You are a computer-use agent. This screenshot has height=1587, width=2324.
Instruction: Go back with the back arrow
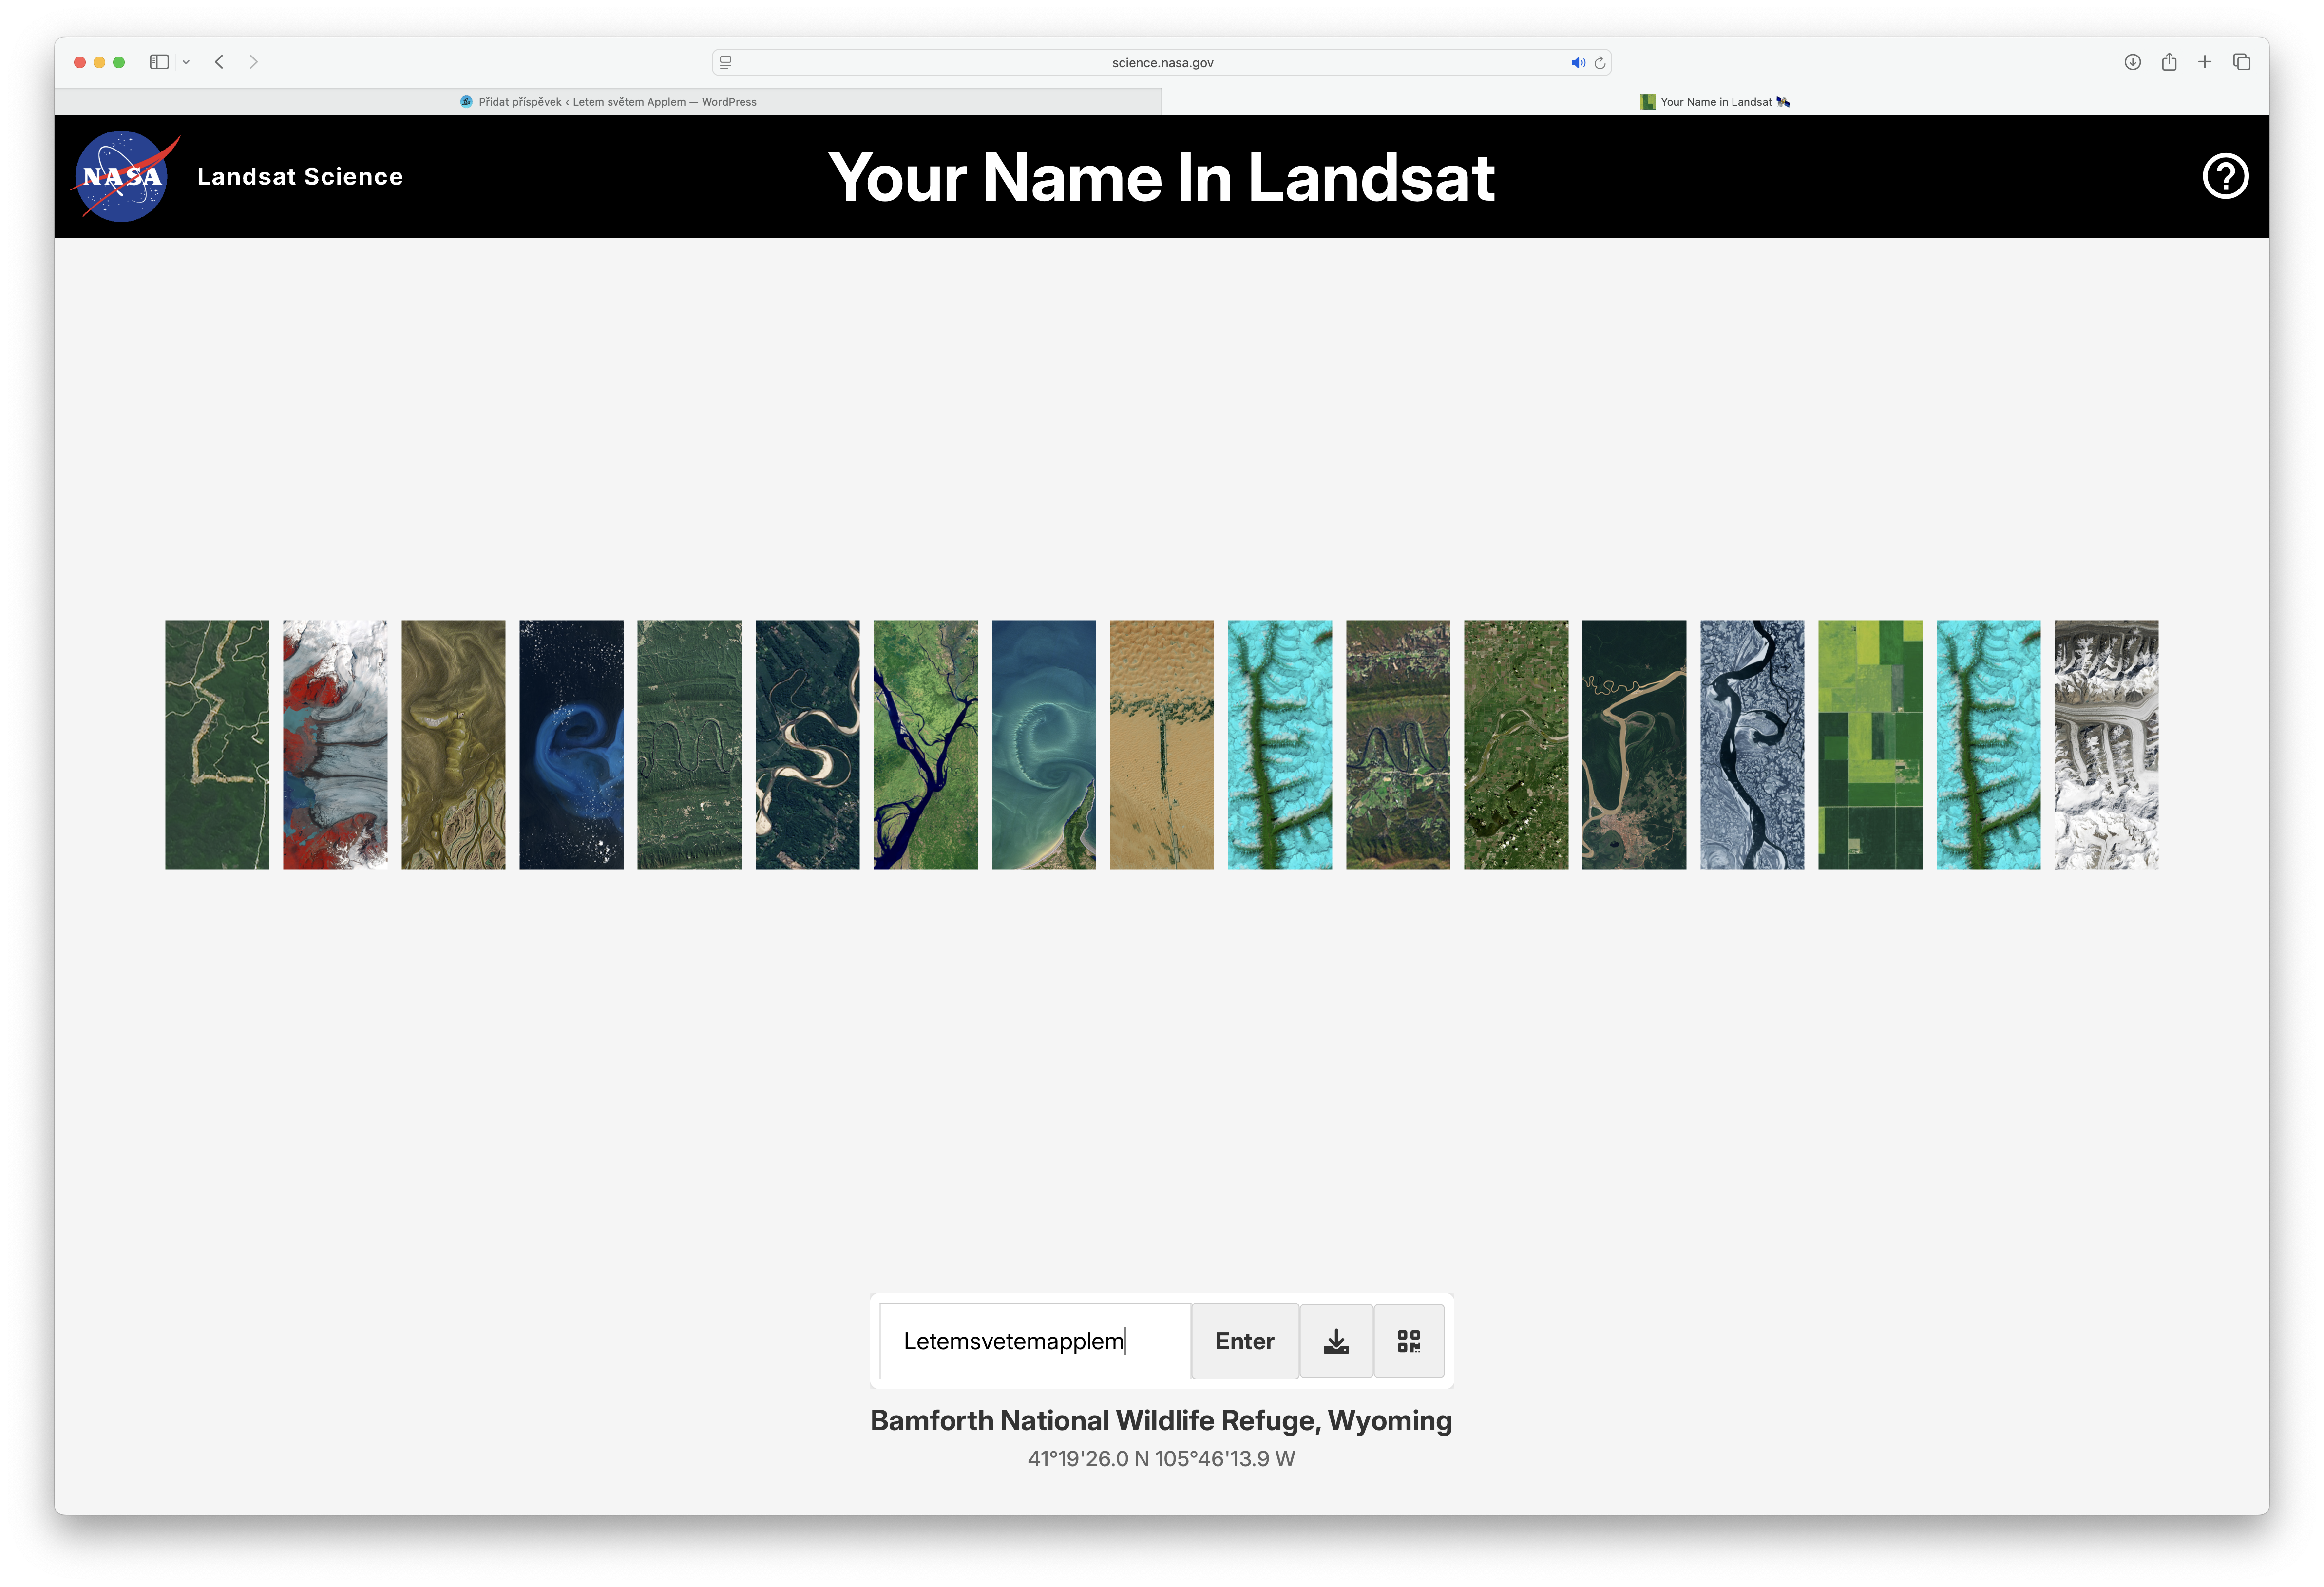click(x=219, y=62)
